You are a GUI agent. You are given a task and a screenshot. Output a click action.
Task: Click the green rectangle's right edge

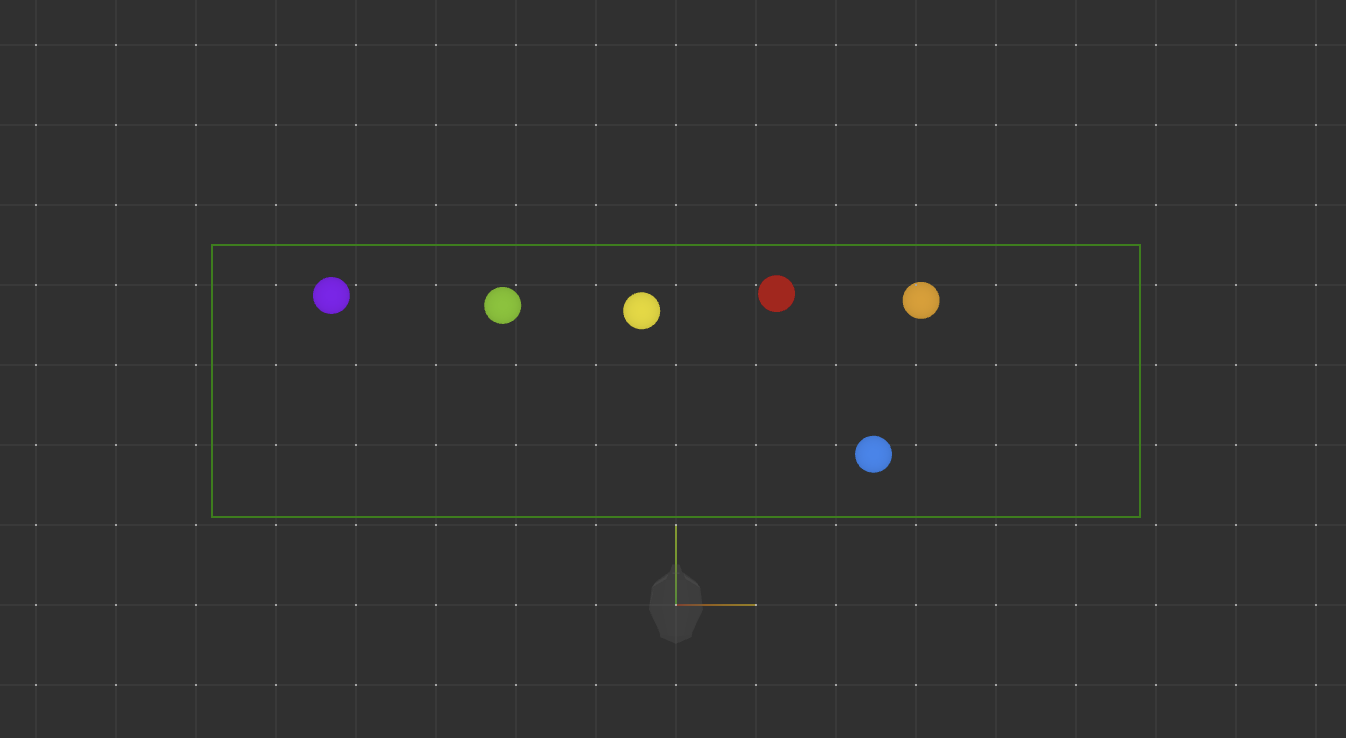(1140, 381)
